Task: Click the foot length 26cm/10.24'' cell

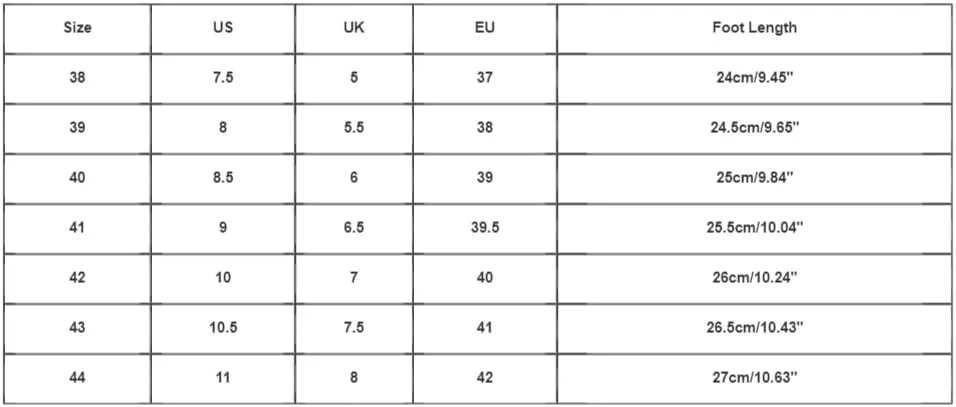Action: (754, 278)
